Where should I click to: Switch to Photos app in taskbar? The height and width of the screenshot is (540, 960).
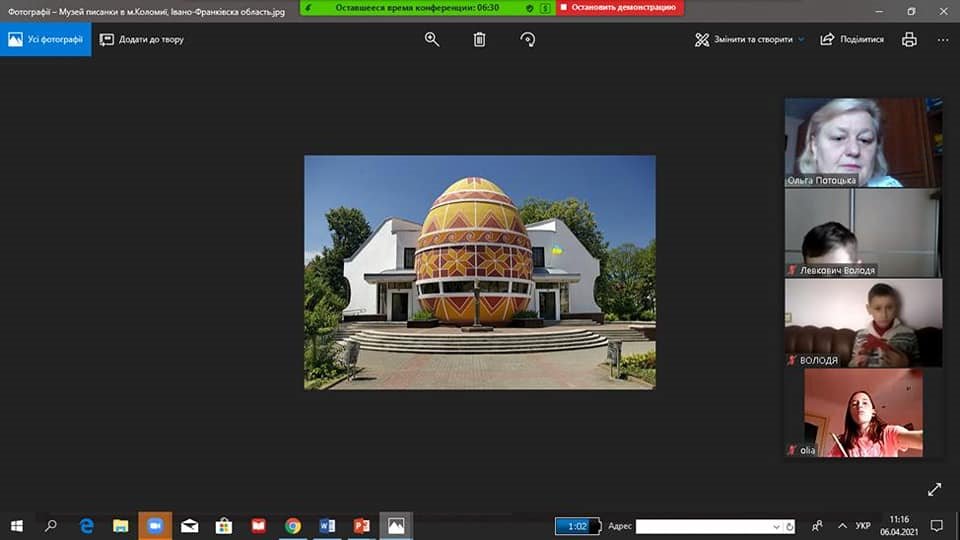(396, 526)
